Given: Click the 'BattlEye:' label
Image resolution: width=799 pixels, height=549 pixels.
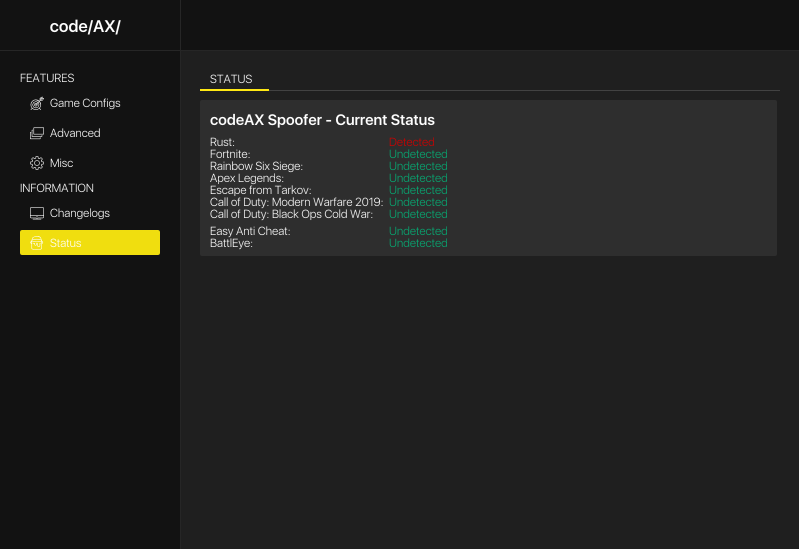Looking at the screenshot, I should (x=231, y=243).
